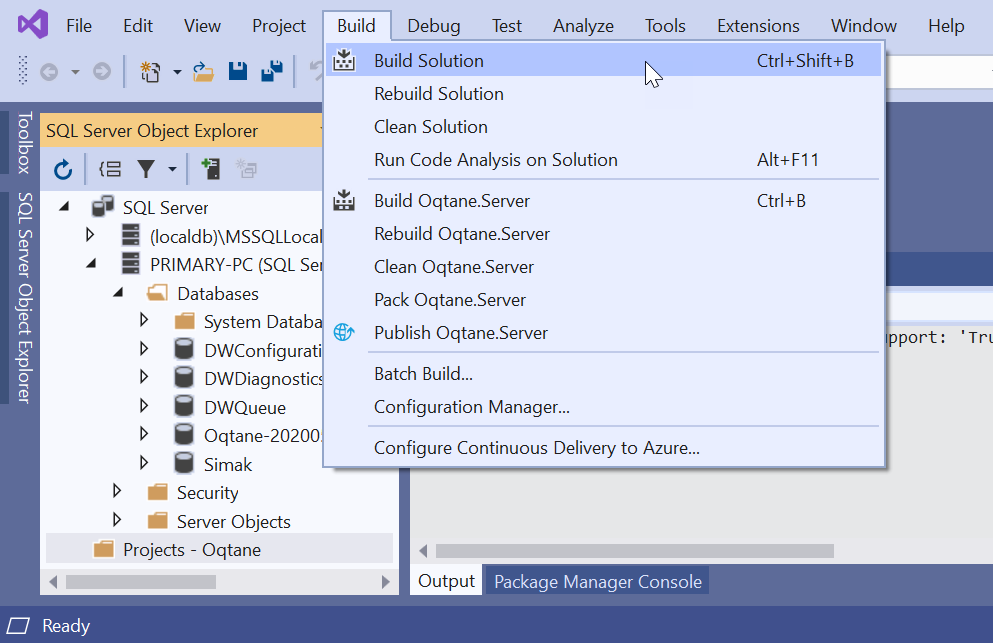993x643 pixels.
Task: Expand the (localdb)\MSSQLLocal server node
Action: (x=90, y=235)
